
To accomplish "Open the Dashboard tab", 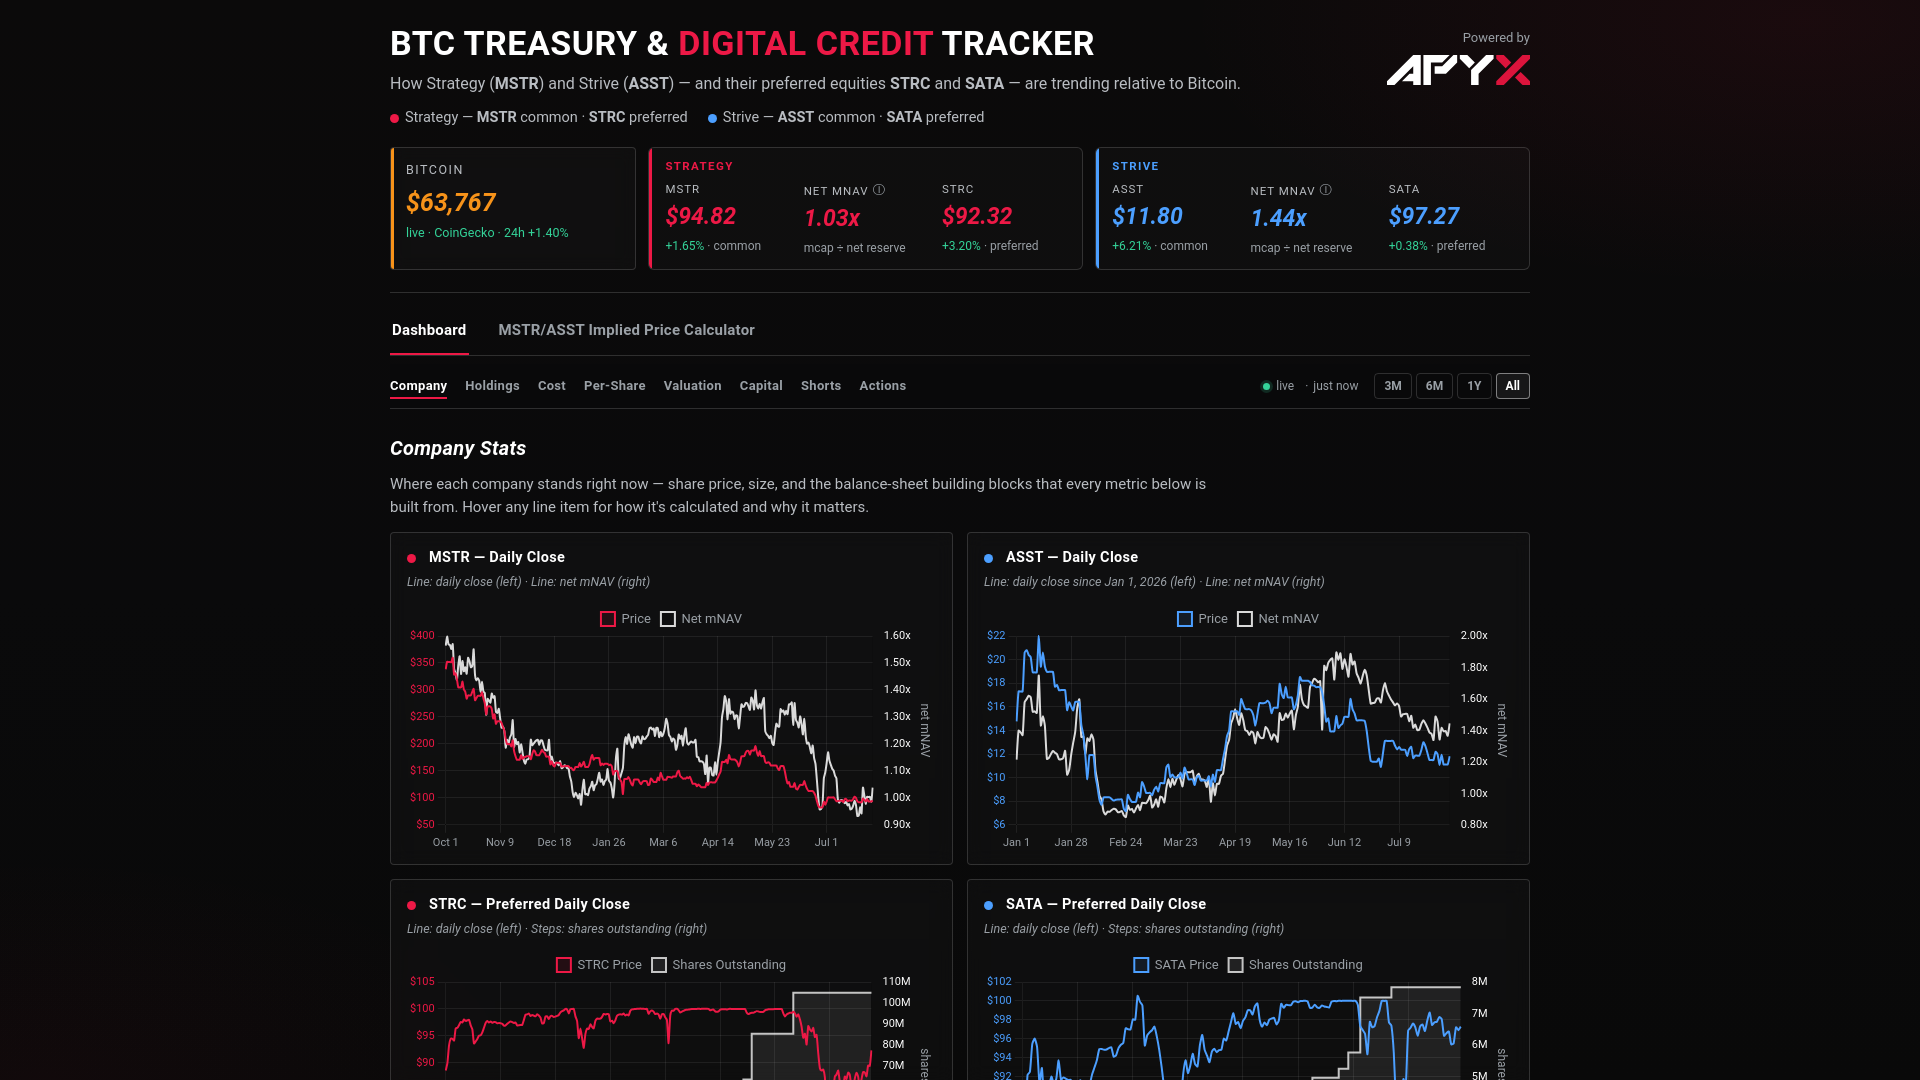I will [429, 330].
